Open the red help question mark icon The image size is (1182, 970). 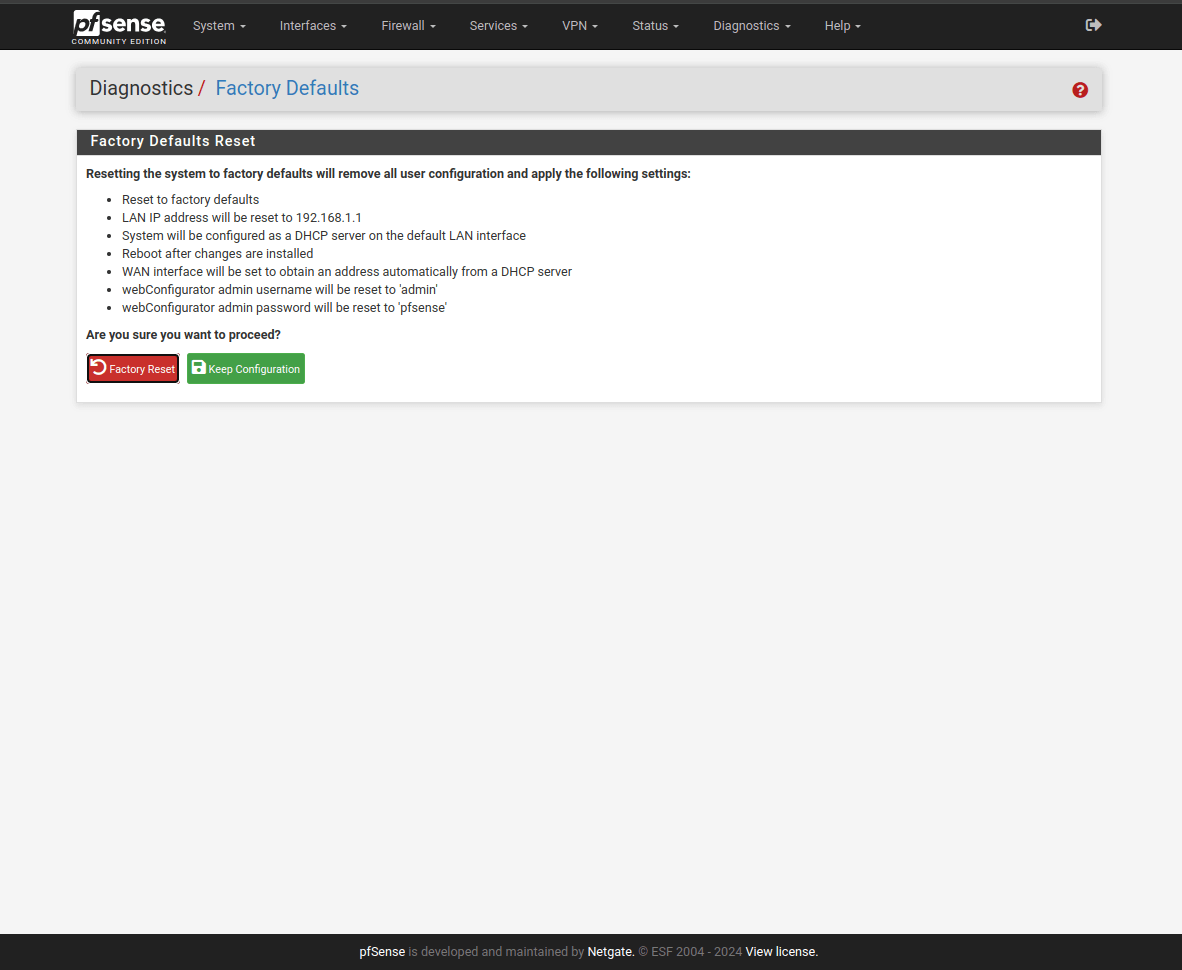(x=1080, y=90)
